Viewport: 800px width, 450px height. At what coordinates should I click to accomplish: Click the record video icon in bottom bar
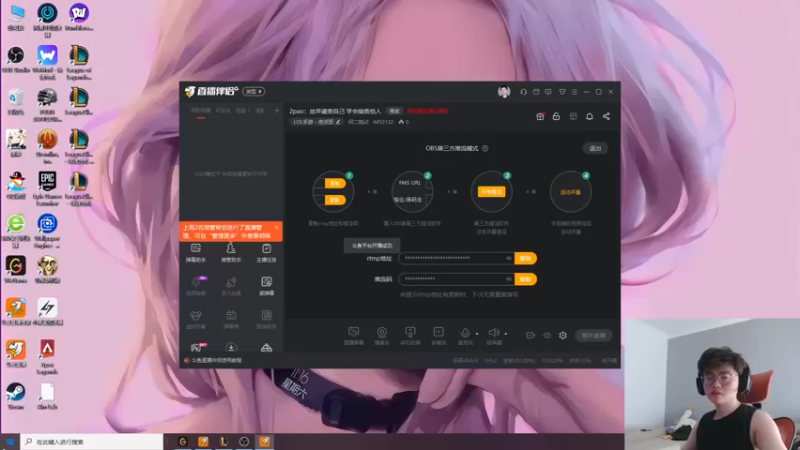[531, 336]
